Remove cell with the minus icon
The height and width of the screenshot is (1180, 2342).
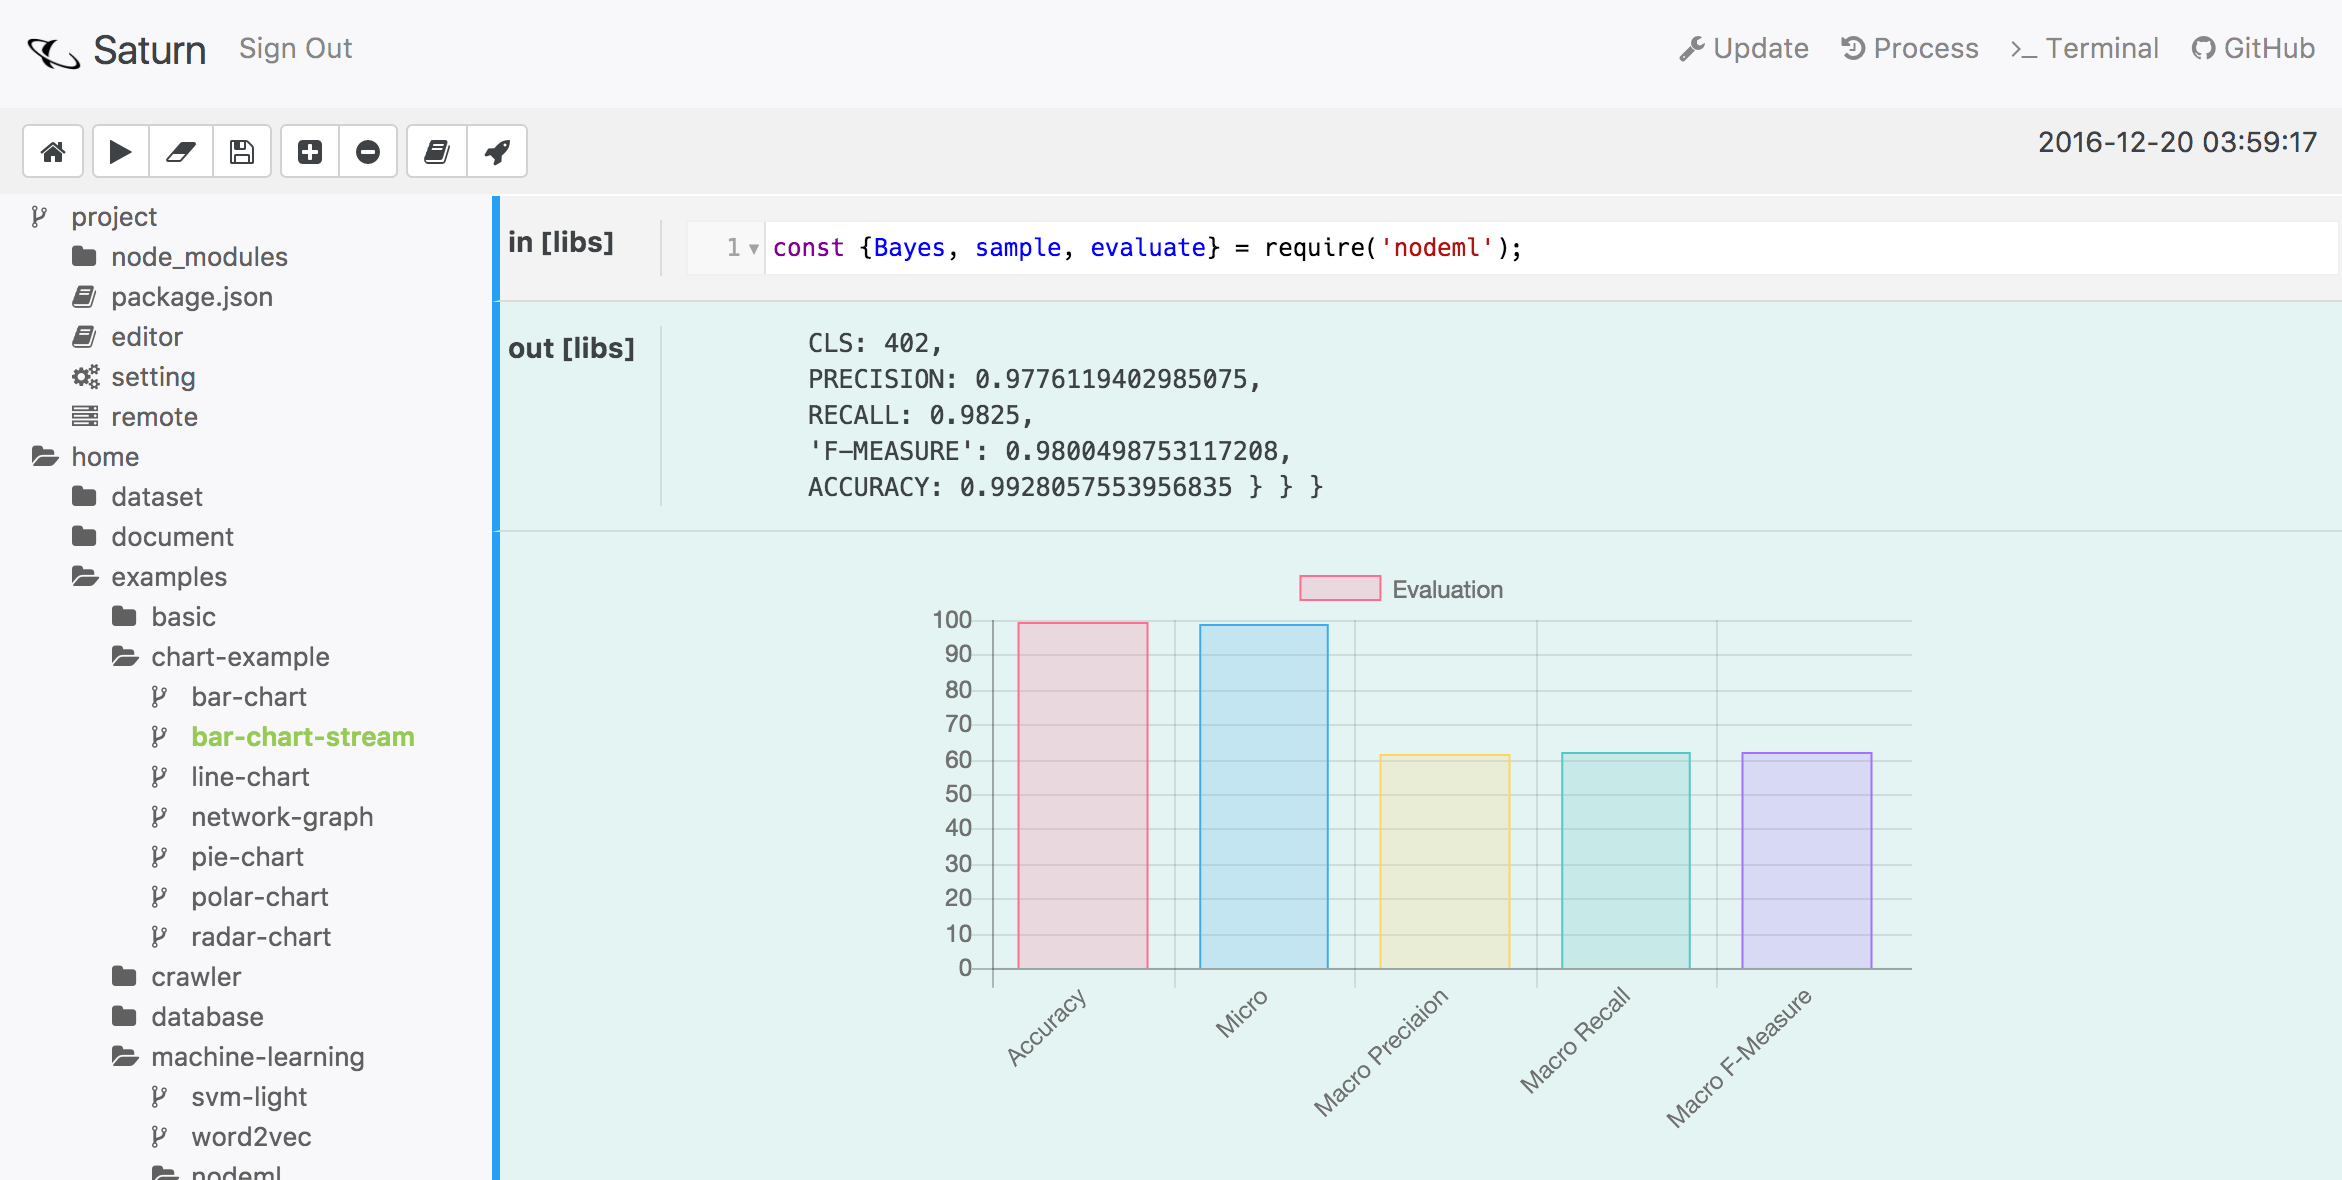coord(368,152)
